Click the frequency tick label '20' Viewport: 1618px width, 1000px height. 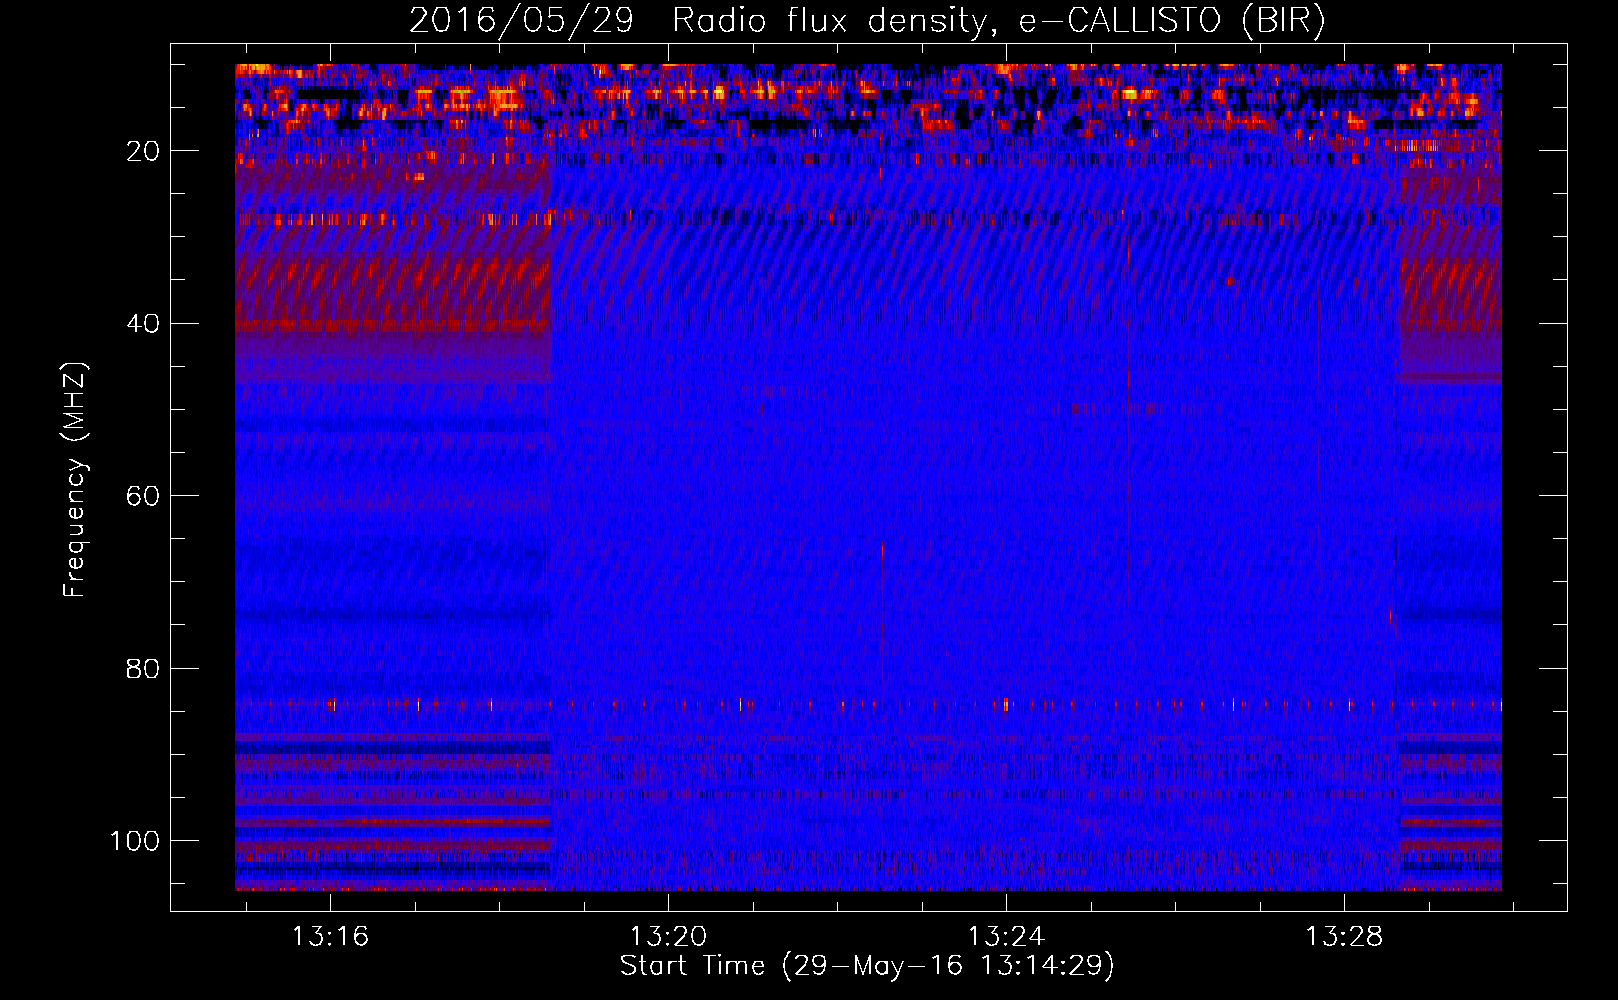tap(144, 151)
